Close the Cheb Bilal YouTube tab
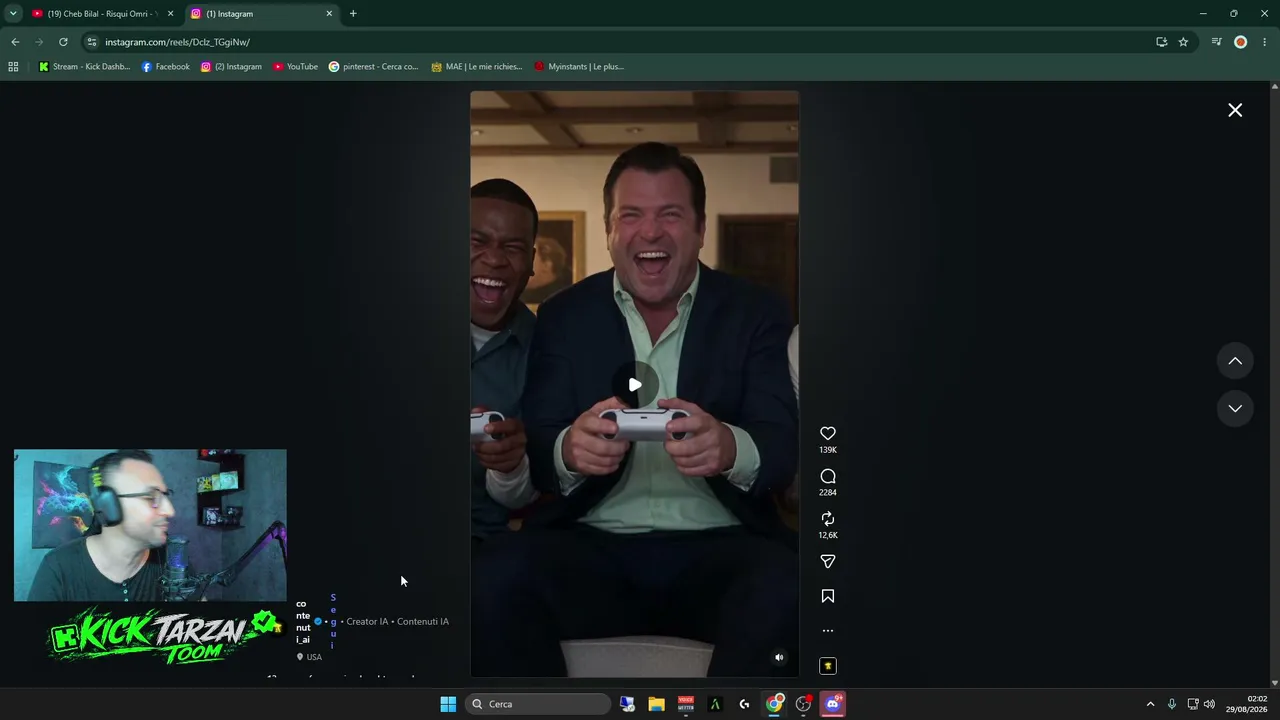Image resolution: width=1280 pixels, height=720 pixels. coord(170,14)
